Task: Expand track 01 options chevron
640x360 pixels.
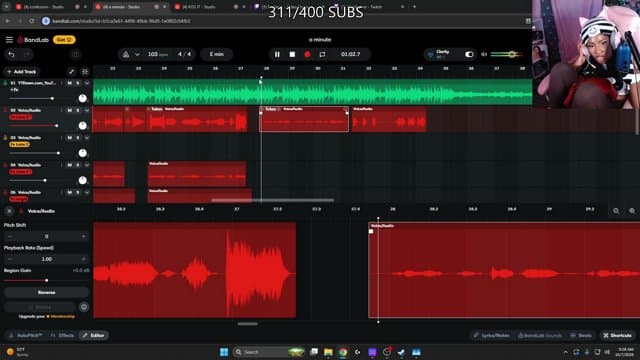Action: point(87,83)
